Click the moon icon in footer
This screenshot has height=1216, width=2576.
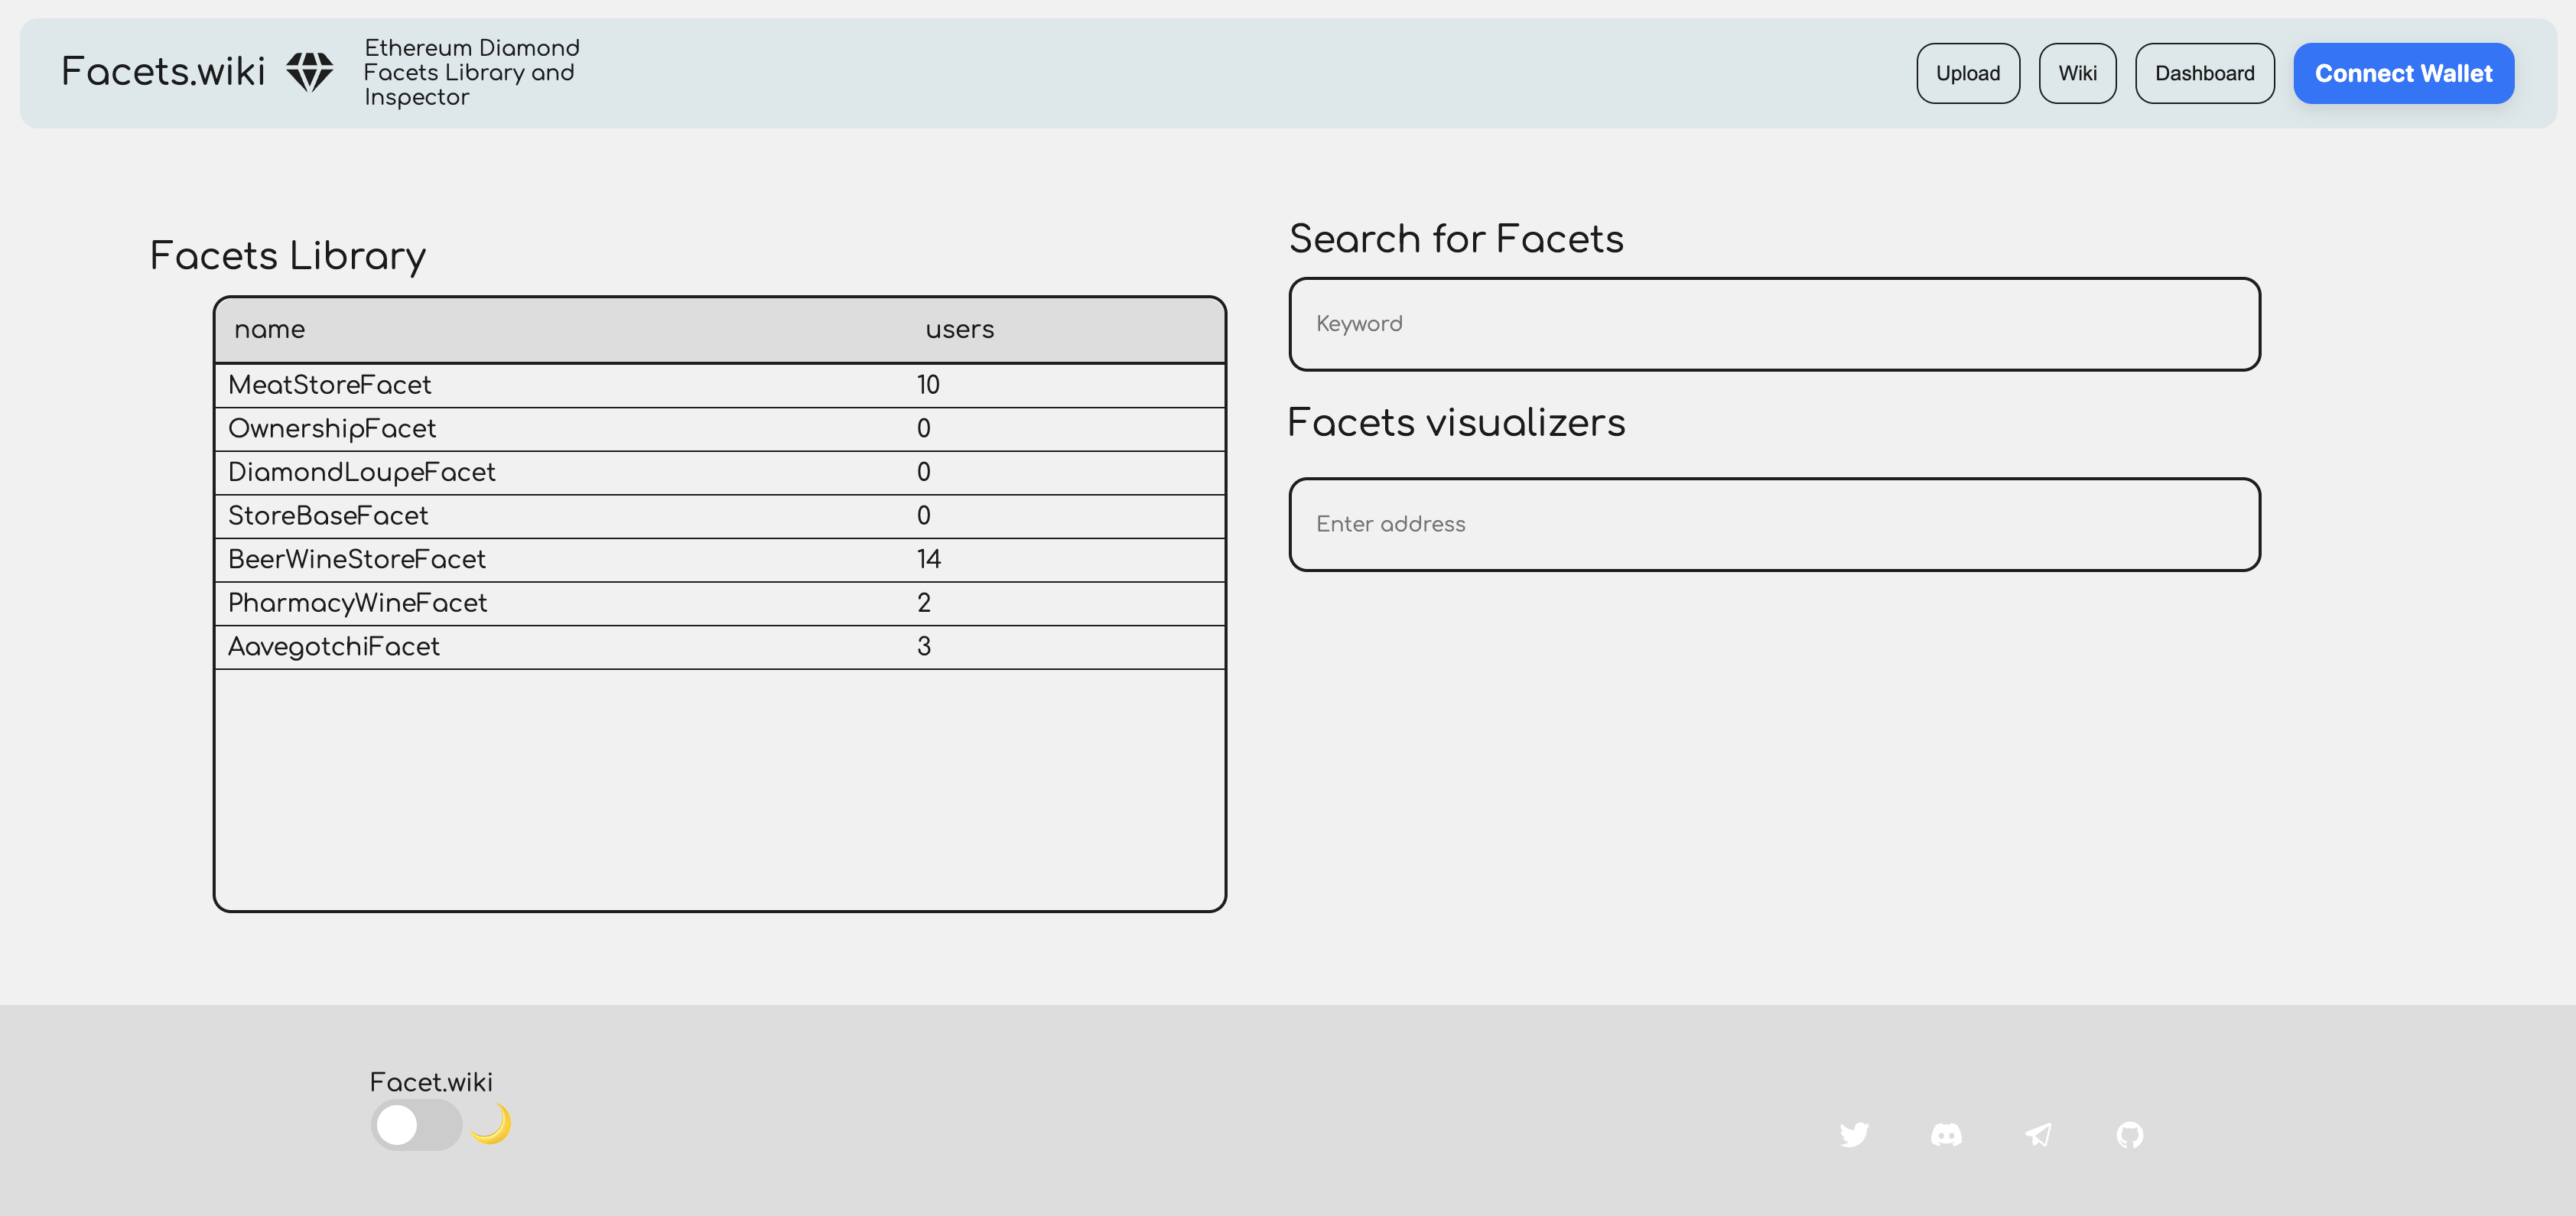click(490, 1124)
